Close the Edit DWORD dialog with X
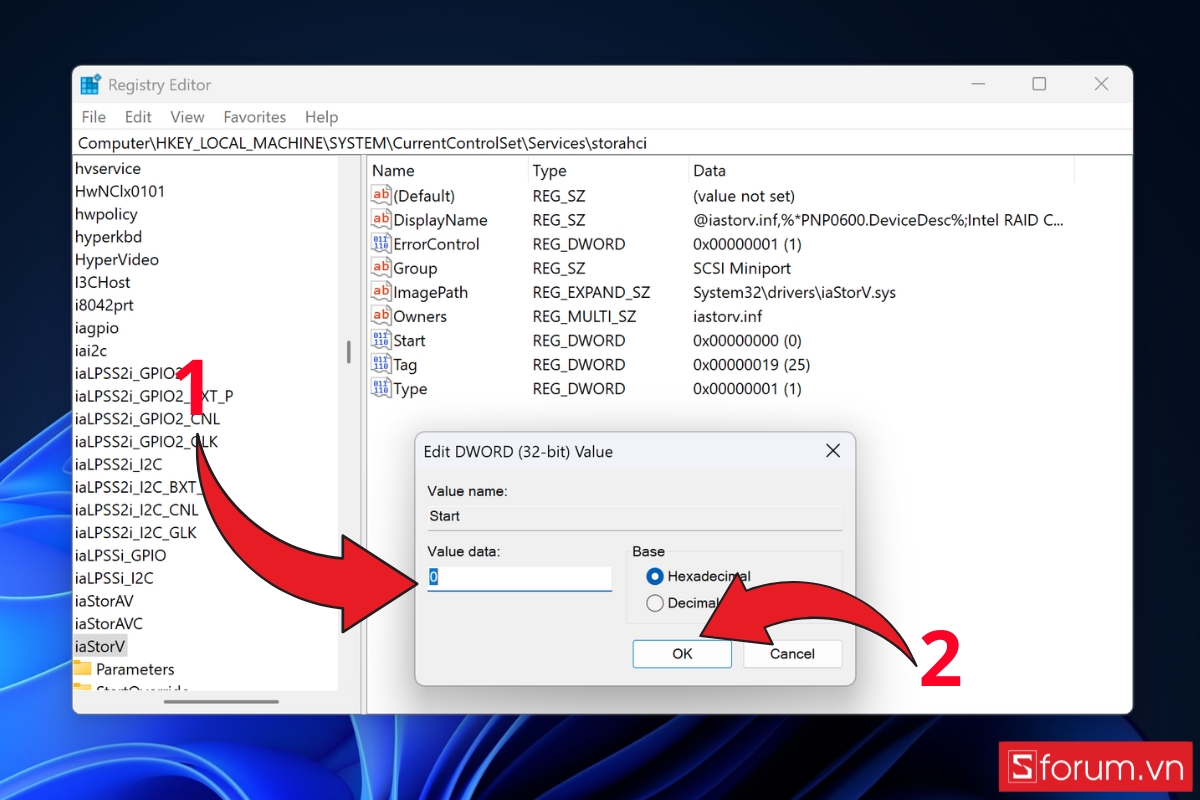Image resolution: width=1200 pixels, height=800 pixels. tap(832, 452)
